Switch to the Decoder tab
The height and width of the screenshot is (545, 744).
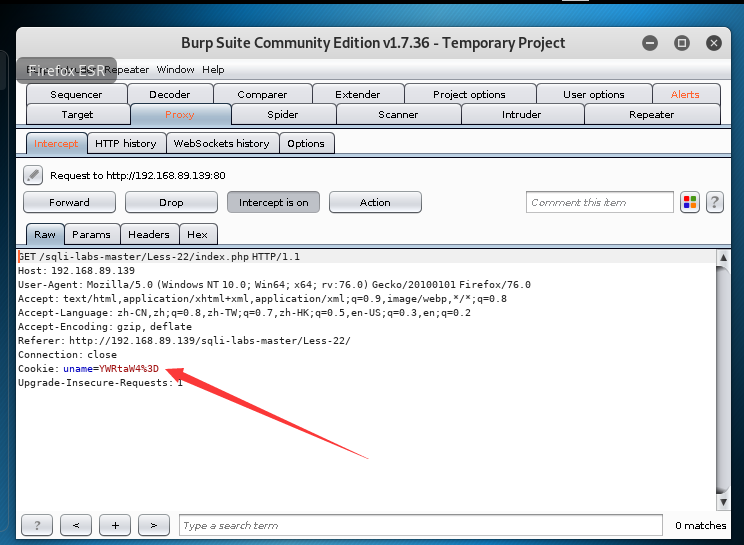pyautogui.click(x=170, y=94)
